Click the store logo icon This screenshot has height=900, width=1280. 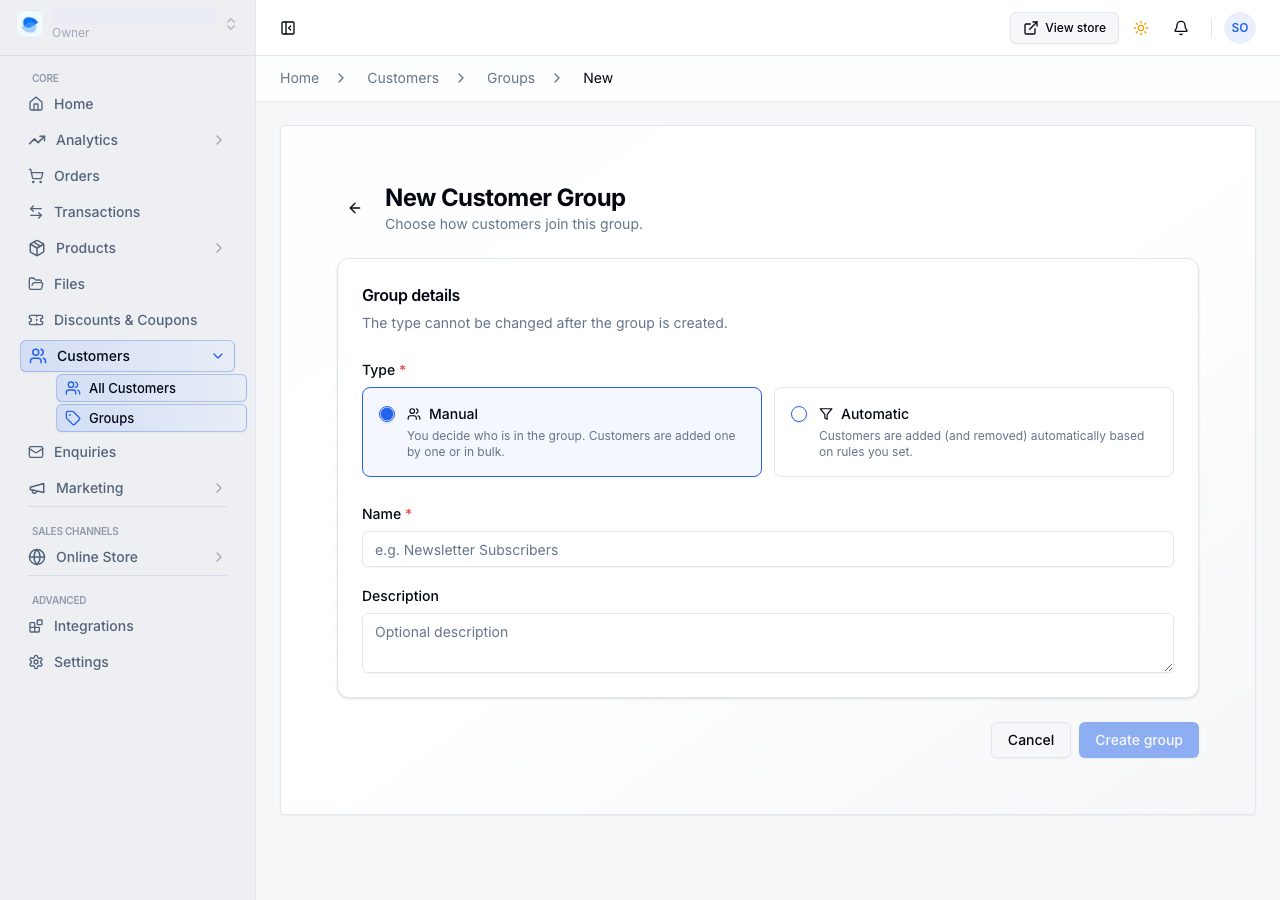(x=30, y=23)
